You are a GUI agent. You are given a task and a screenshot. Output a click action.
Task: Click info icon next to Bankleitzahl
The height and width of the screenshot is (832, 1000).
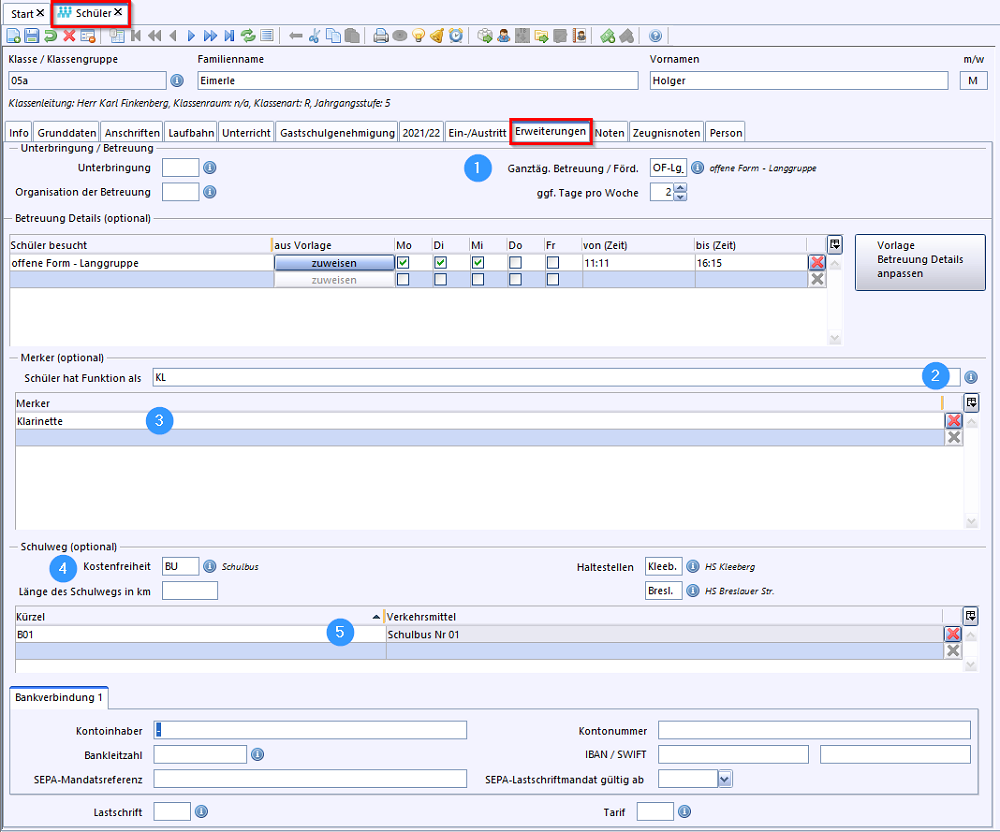[257, 754]
